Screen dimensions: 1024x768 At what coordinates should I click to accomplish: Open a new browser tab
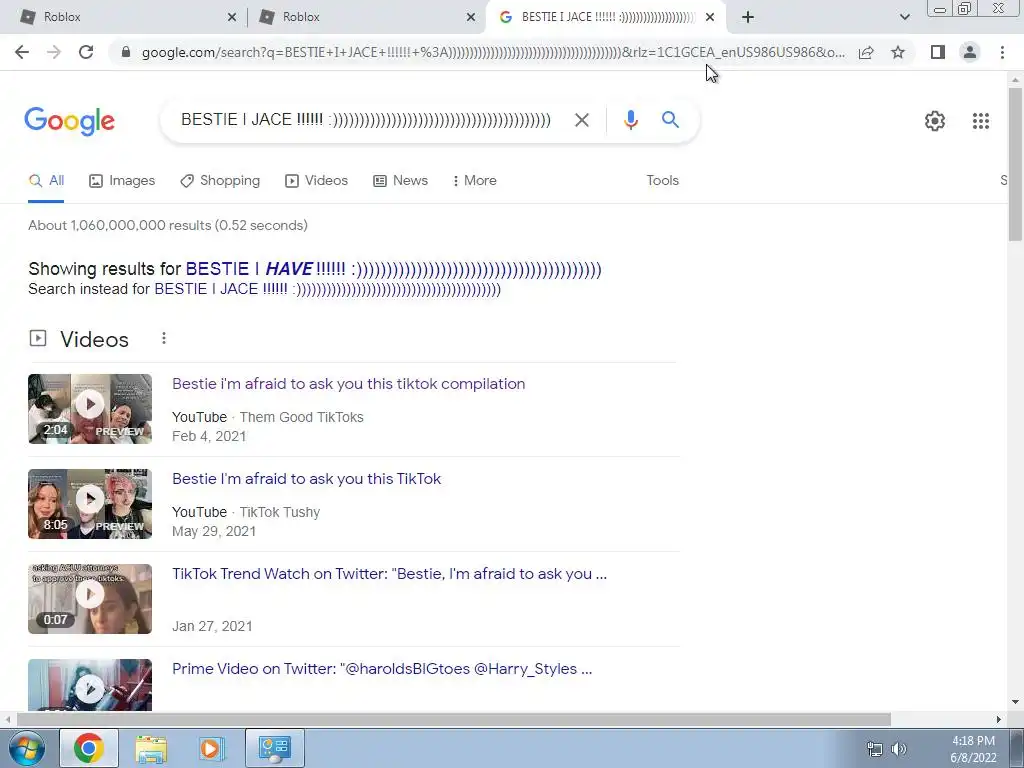point(748,17)
